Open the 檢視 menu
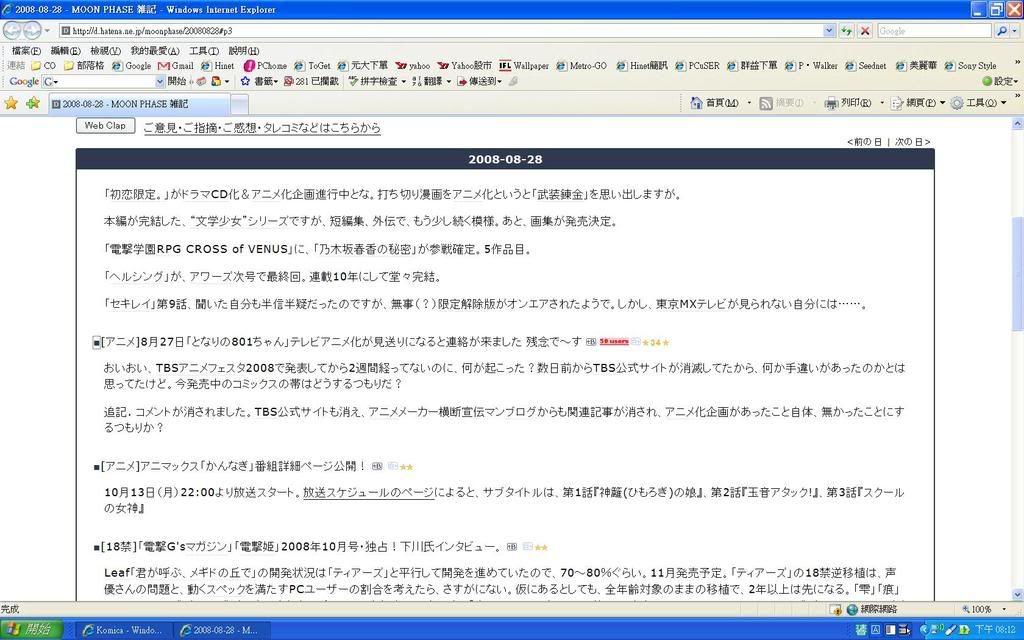Viewport: 1024px width, 640px height. pos(105,51)
